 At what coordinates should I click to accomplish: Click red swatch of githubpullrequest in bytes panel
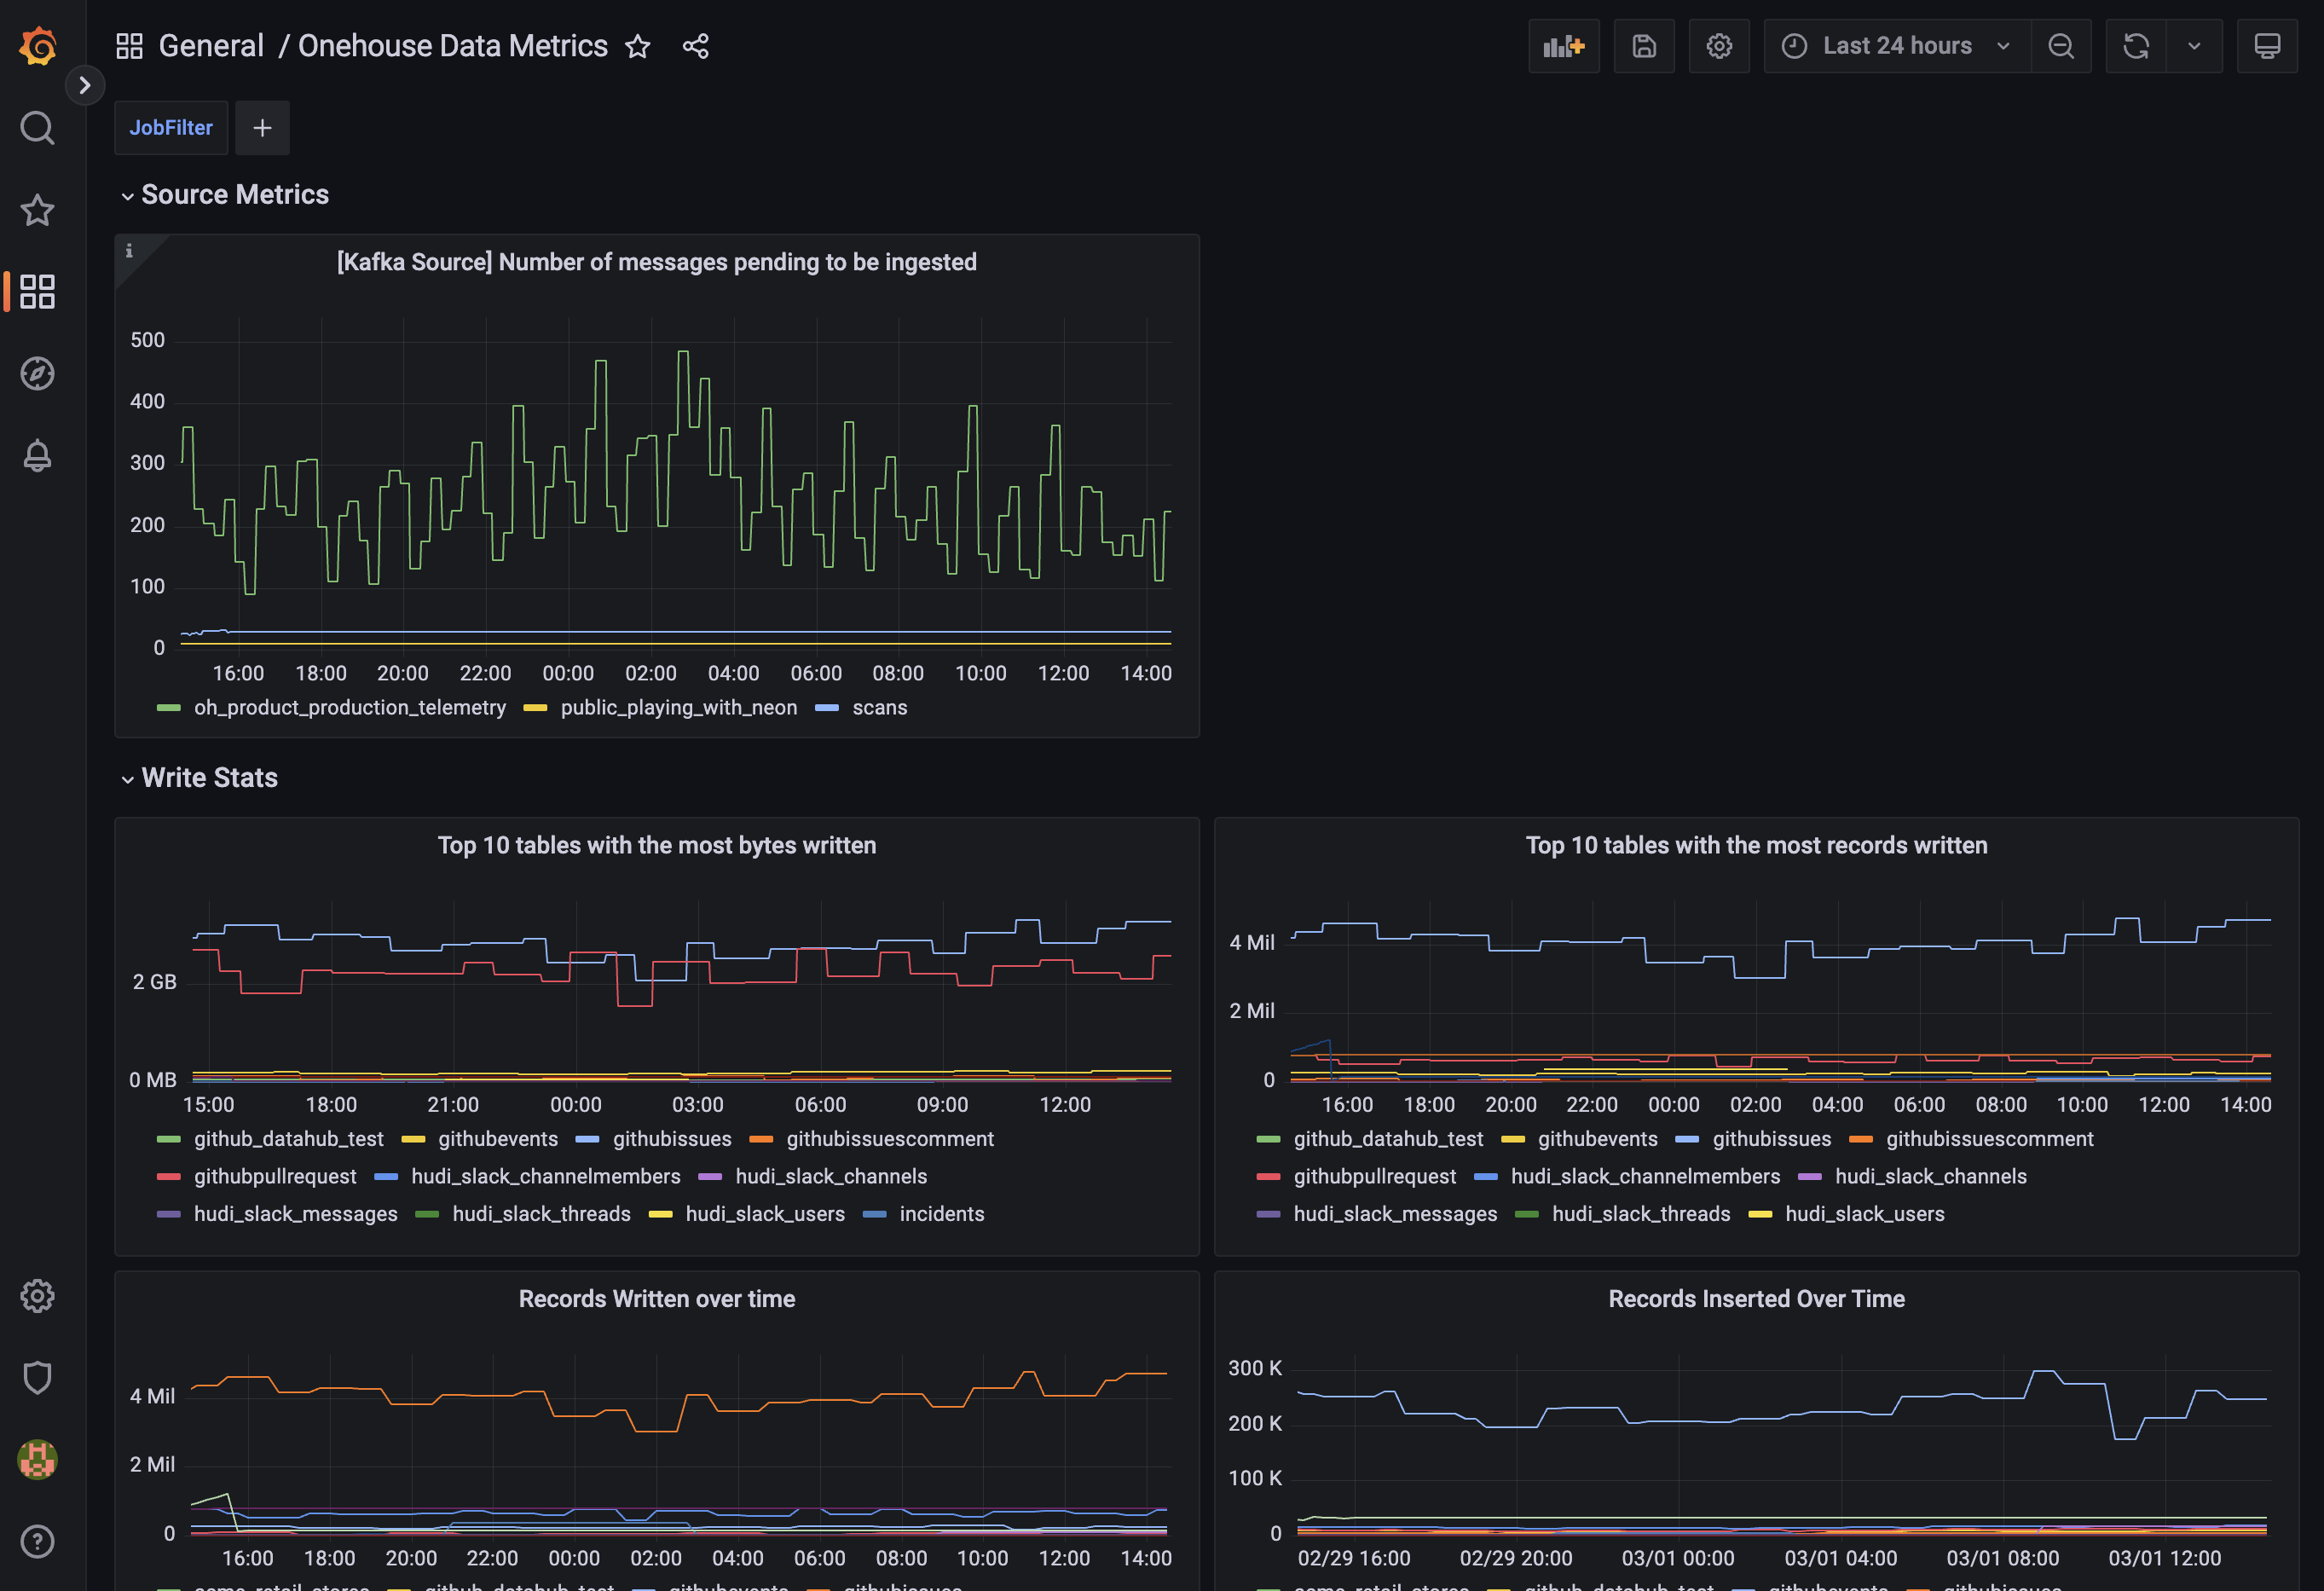(168, 1177)
